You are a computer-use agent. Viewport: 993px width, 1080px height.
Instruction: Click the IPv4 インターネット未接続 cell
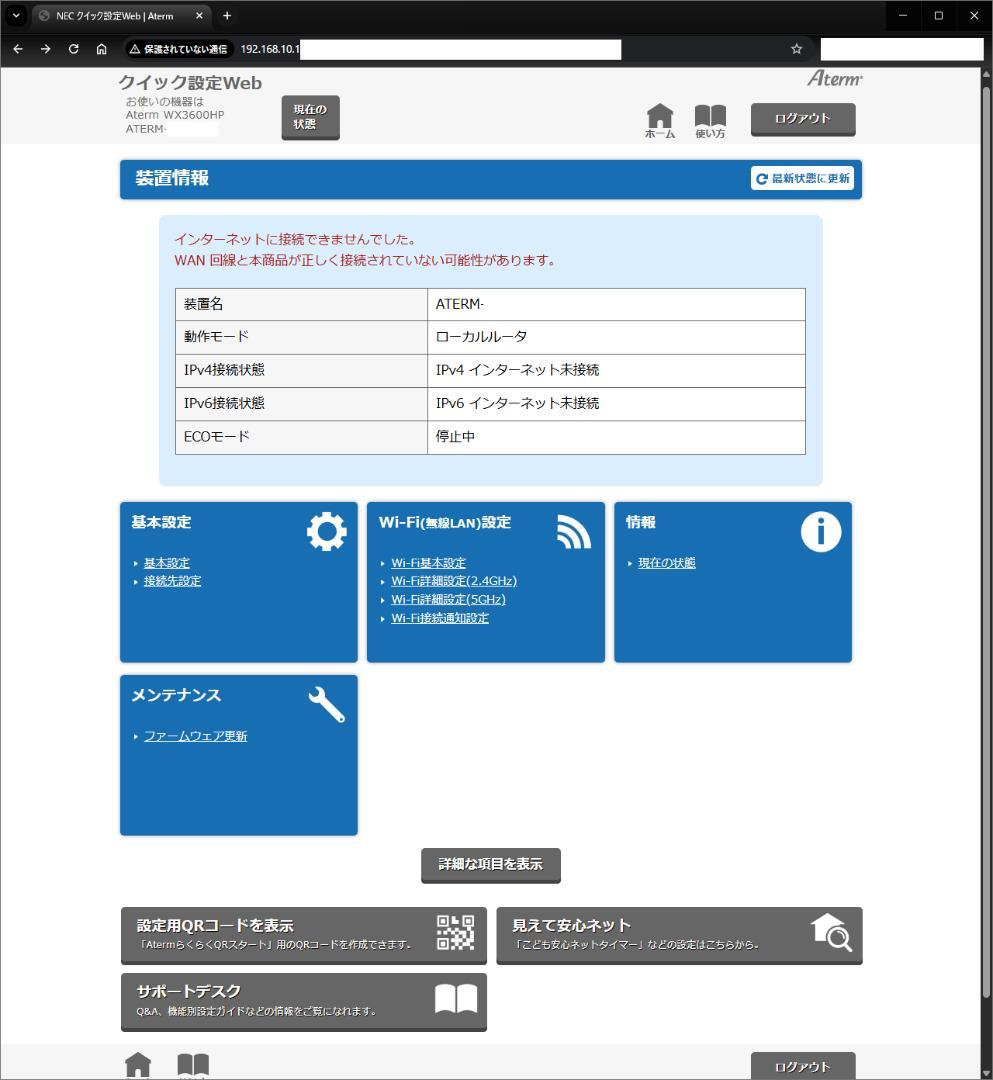coord(616,371)
